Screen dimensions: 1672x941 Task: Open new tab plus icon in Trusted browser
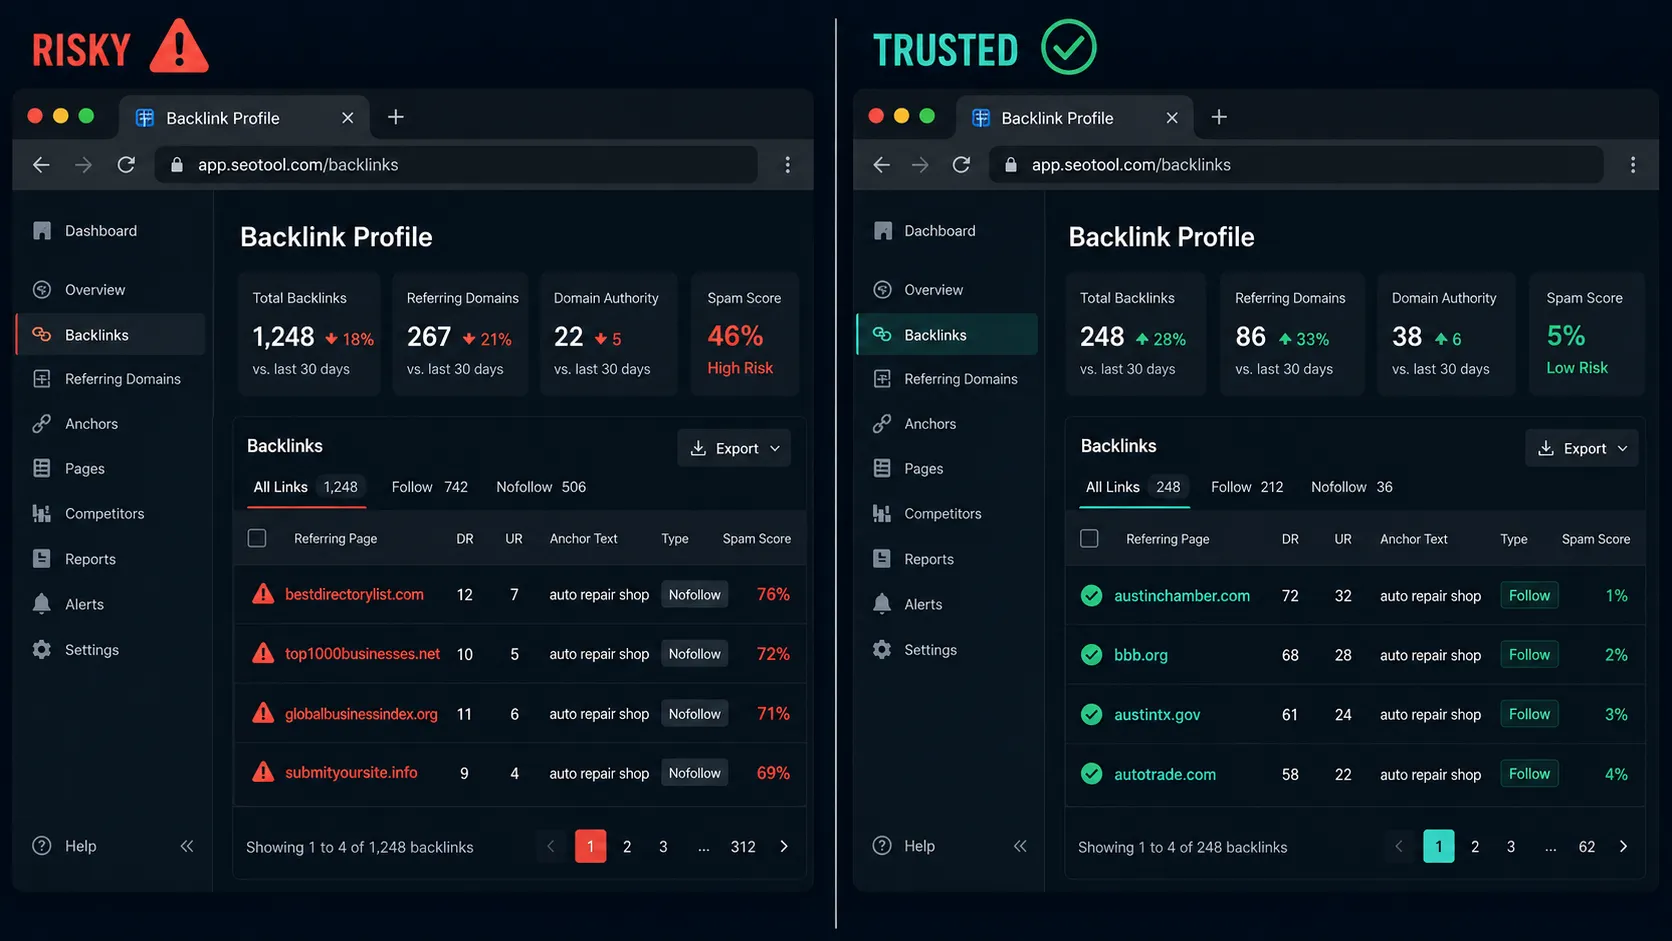coord(1219,117)
